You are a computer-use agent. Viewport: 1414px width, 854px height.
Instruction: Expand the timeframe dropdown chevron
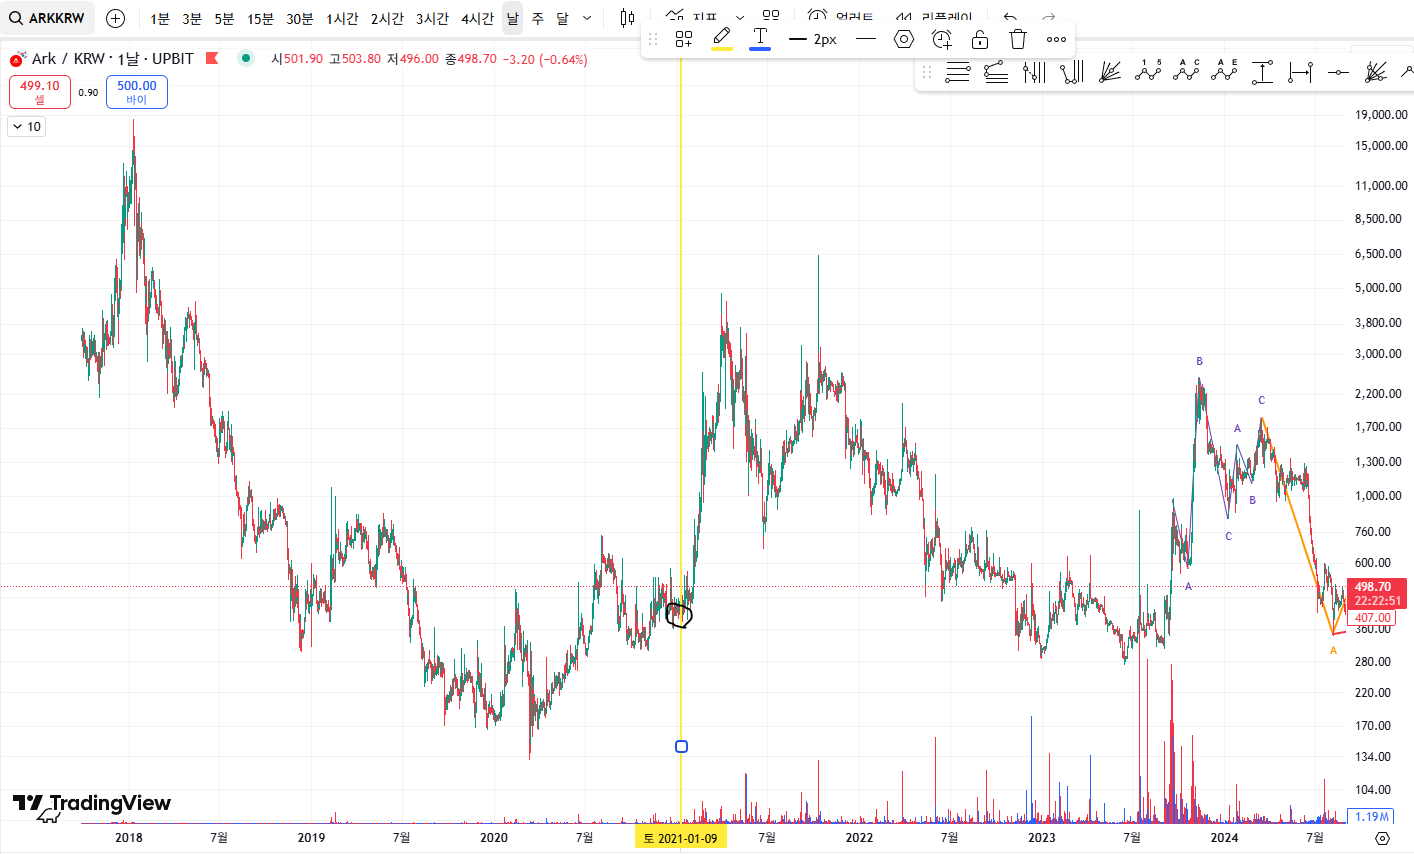coord(587,18)
